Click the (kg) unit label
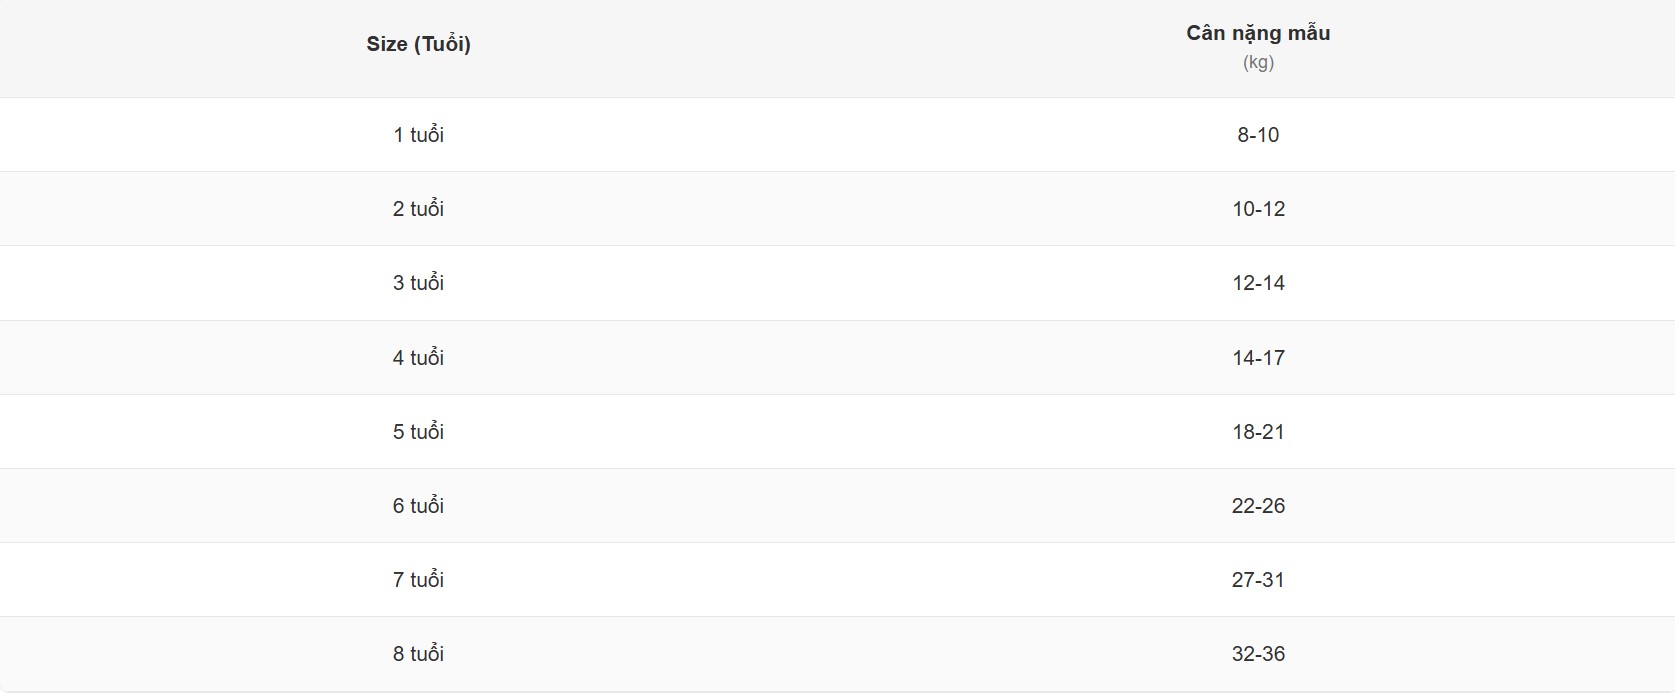The width and height of the screenshot is (1675, 696). point(1258,62)
